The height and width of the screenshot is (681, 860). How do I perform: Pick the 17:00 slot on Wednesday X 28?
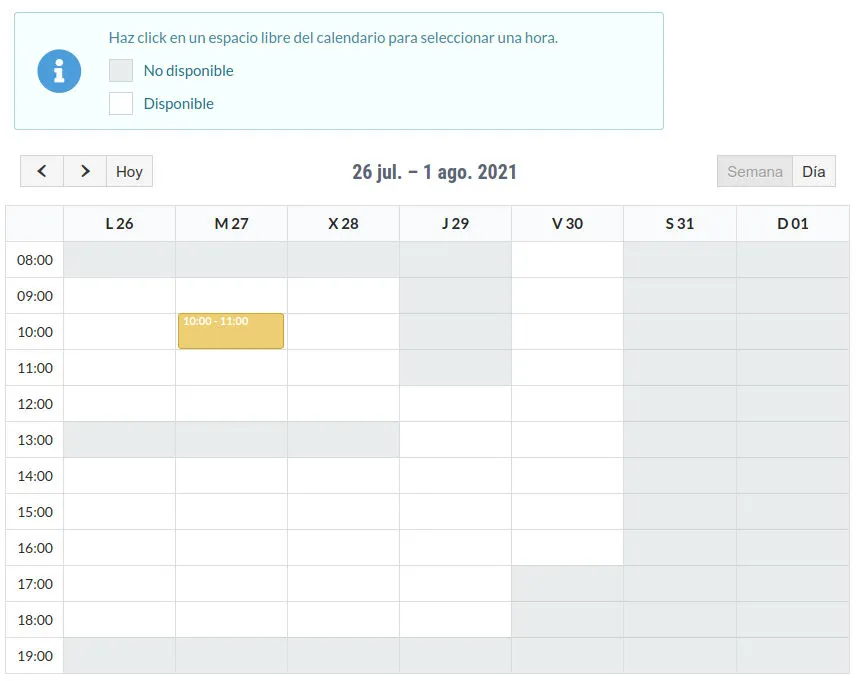tap(343, 583)
